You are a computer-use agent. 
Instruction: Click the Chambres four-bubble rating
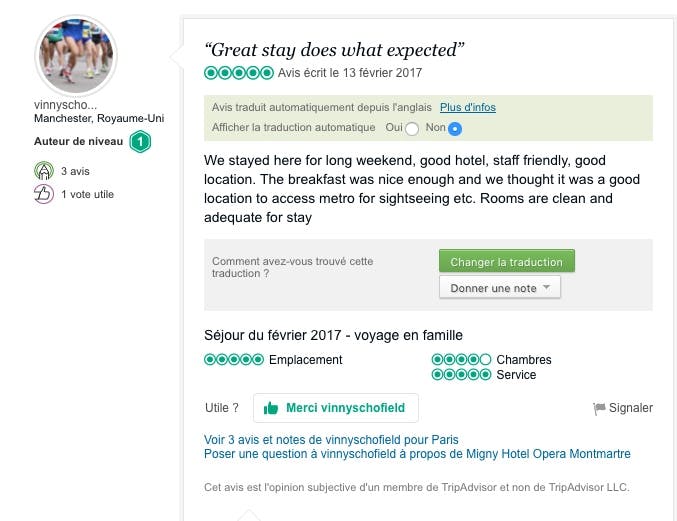tap(461, 360)
